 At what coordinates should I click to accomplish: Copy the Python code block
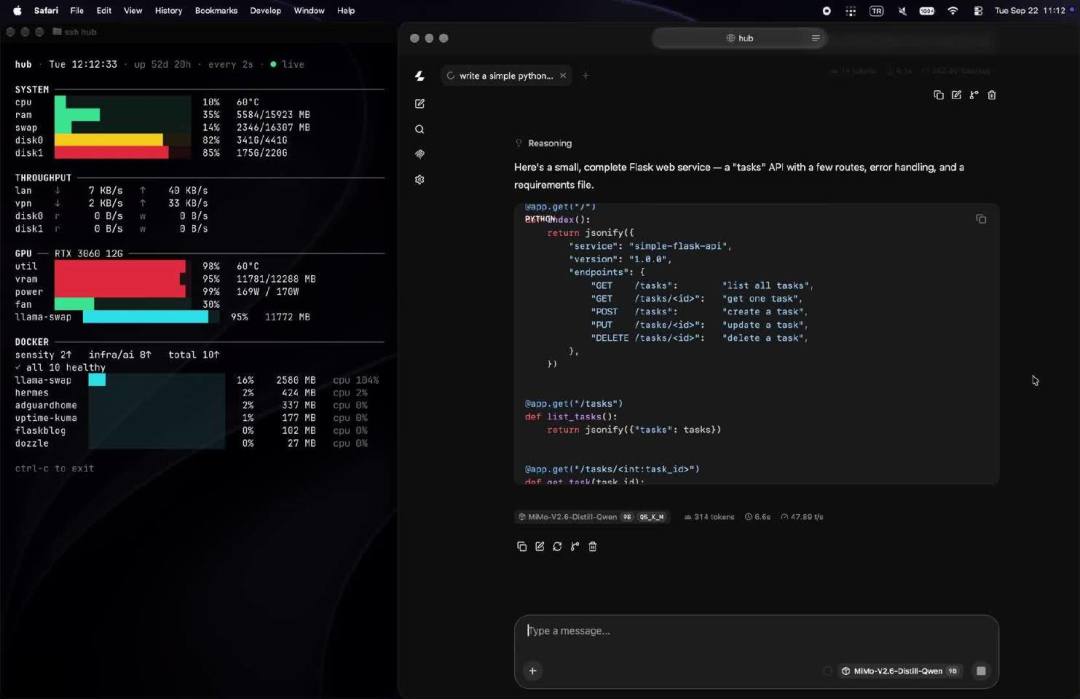tap(981, 219)
